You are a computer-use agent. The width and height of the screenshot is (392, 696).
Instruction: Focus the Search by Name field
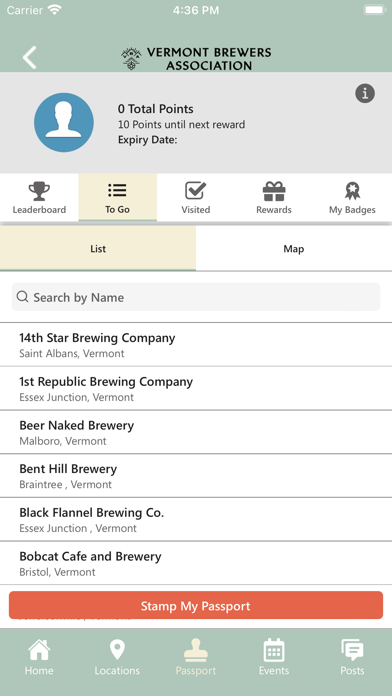click(x=196, y=297)
